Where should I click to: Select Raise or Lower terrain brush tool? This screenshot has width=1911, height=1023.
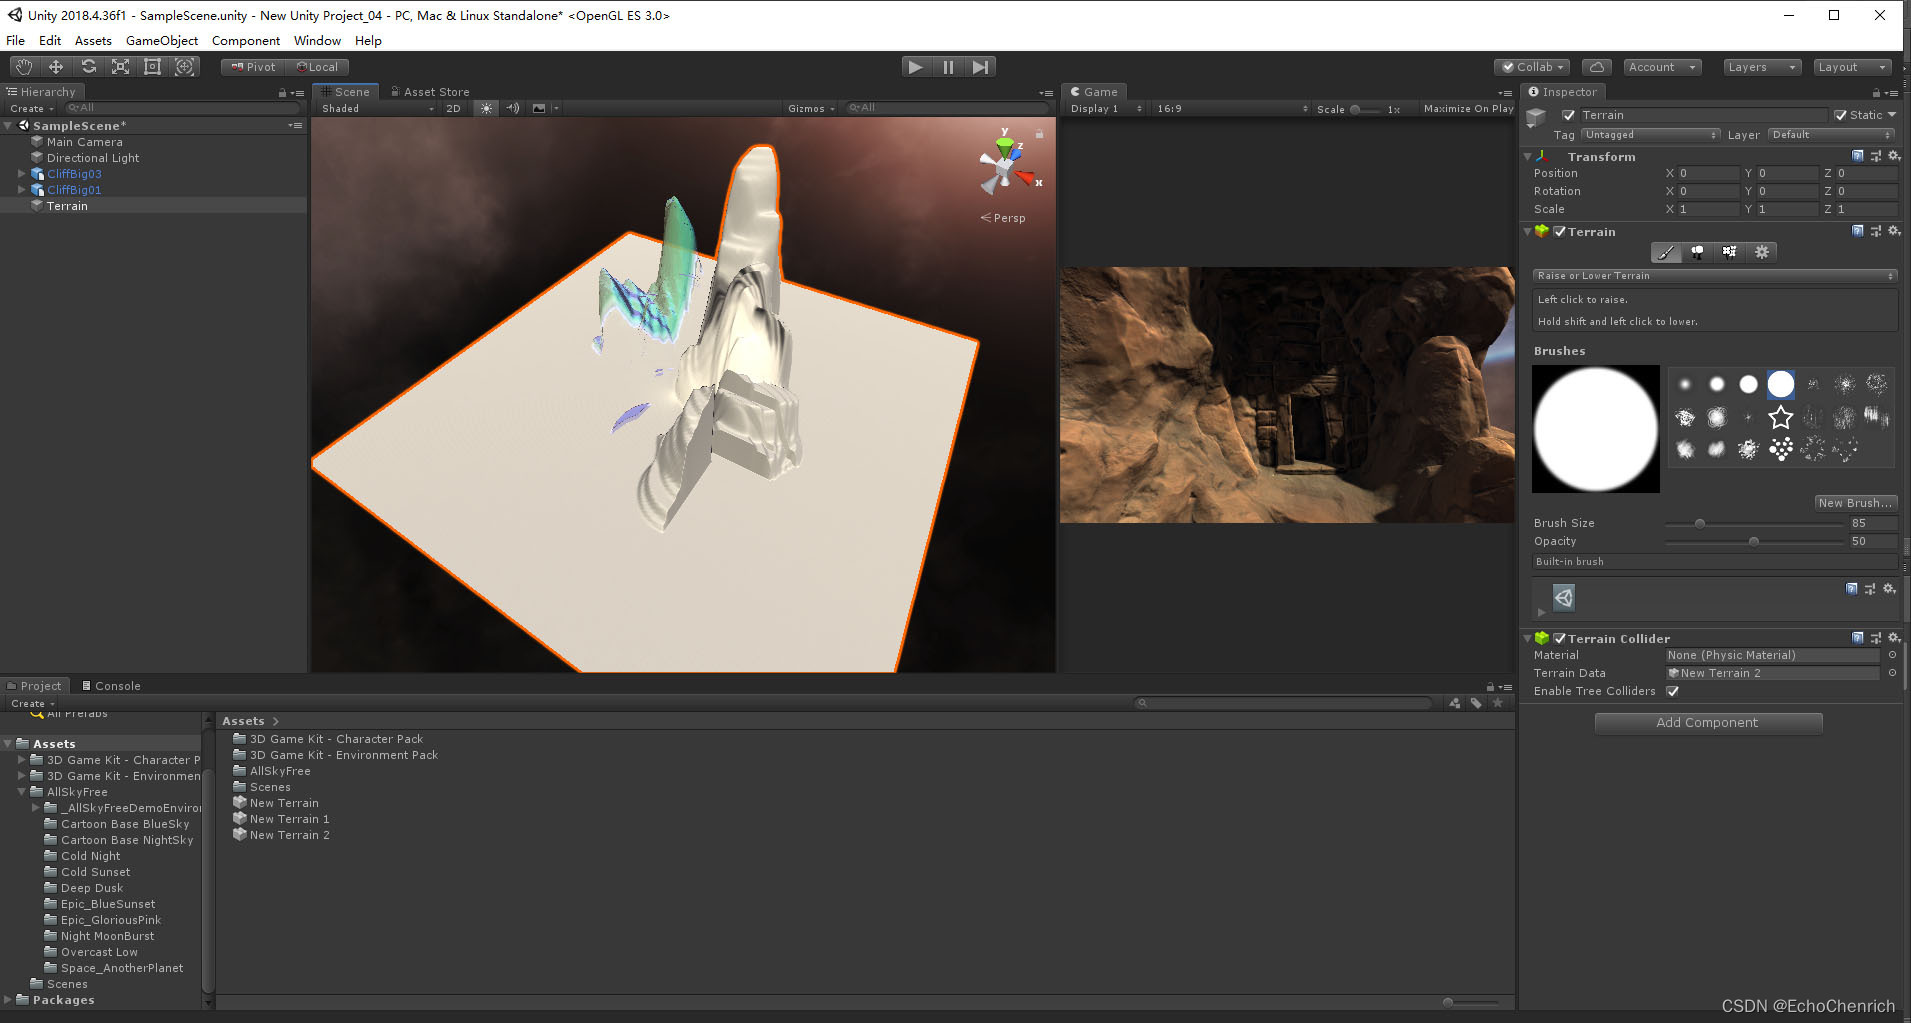coord(1665,252)
